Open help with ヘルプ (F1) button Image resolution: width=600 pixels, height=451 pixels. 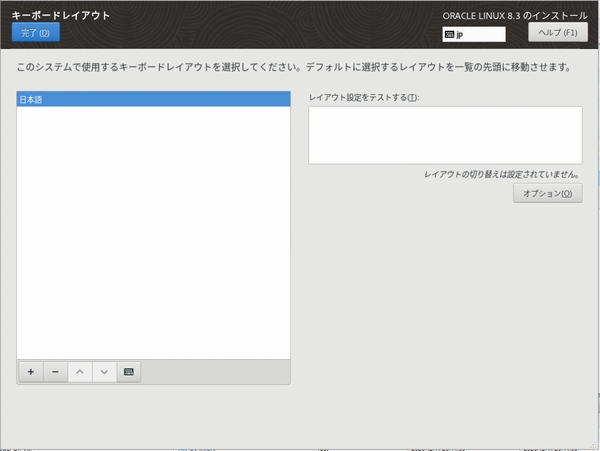pos(558,33)
